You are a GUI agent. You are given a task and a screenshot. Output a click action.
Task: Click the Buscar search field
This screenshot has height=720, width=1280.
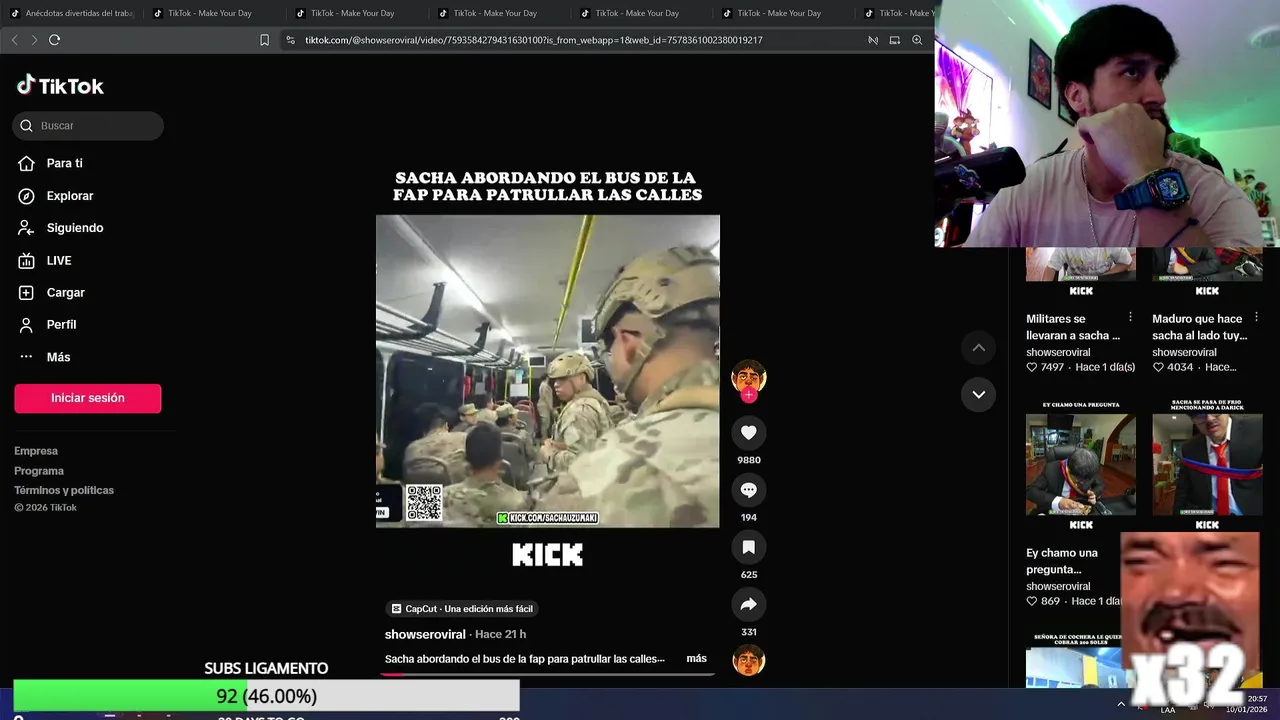point(88,125)
